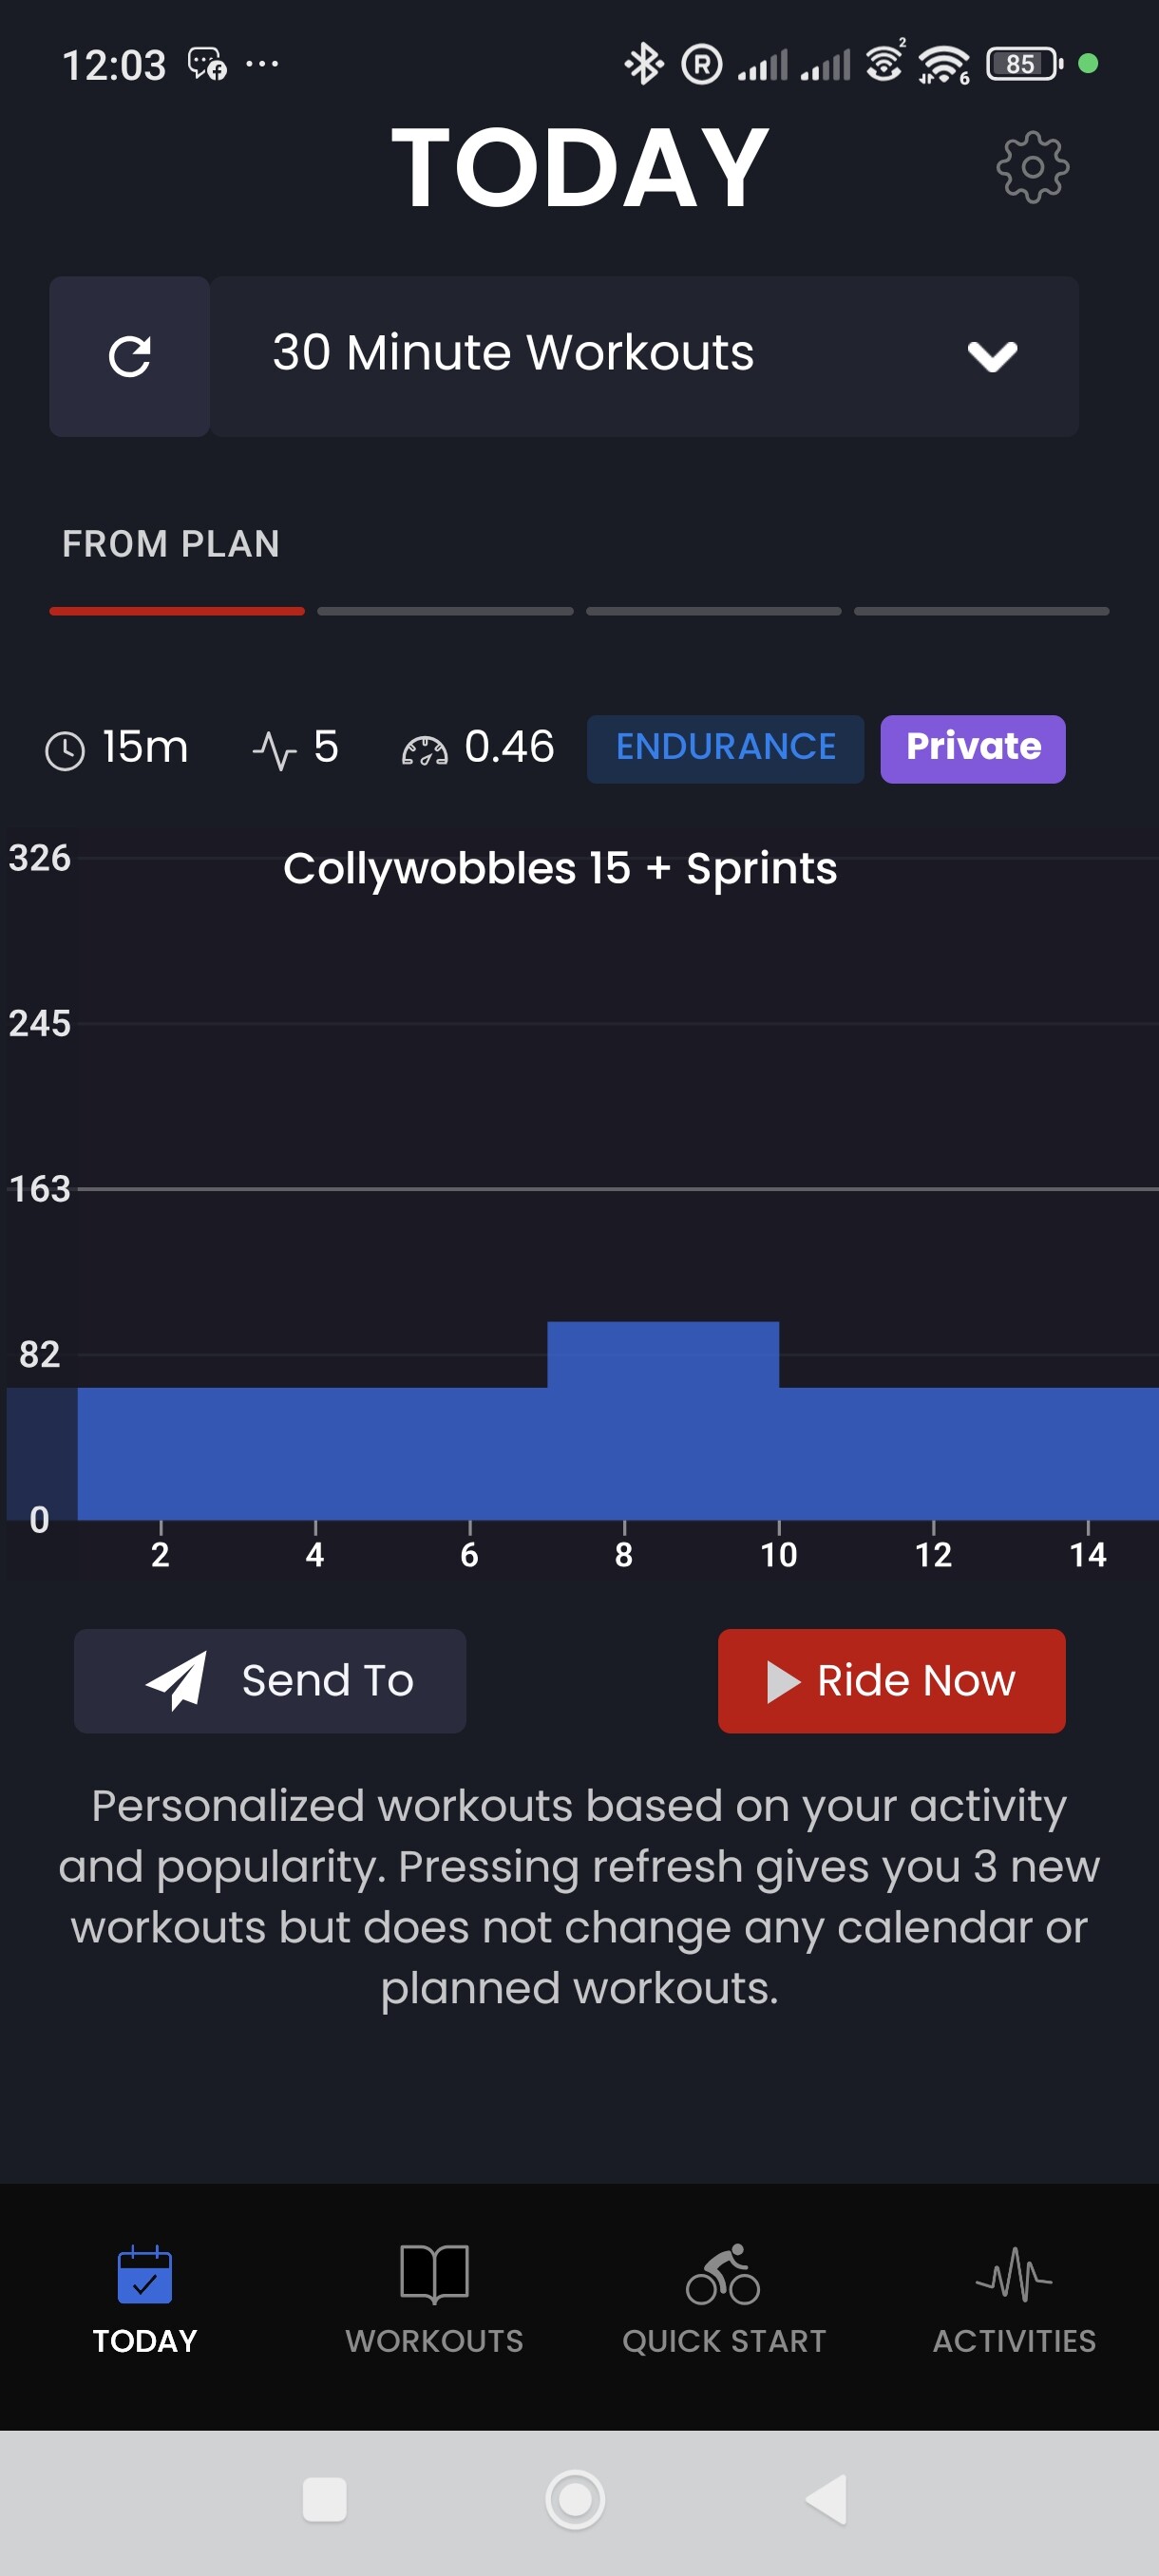Switch to the second workout page indicator
The height and width of the screenshot is (2576, 1159).
445,611
